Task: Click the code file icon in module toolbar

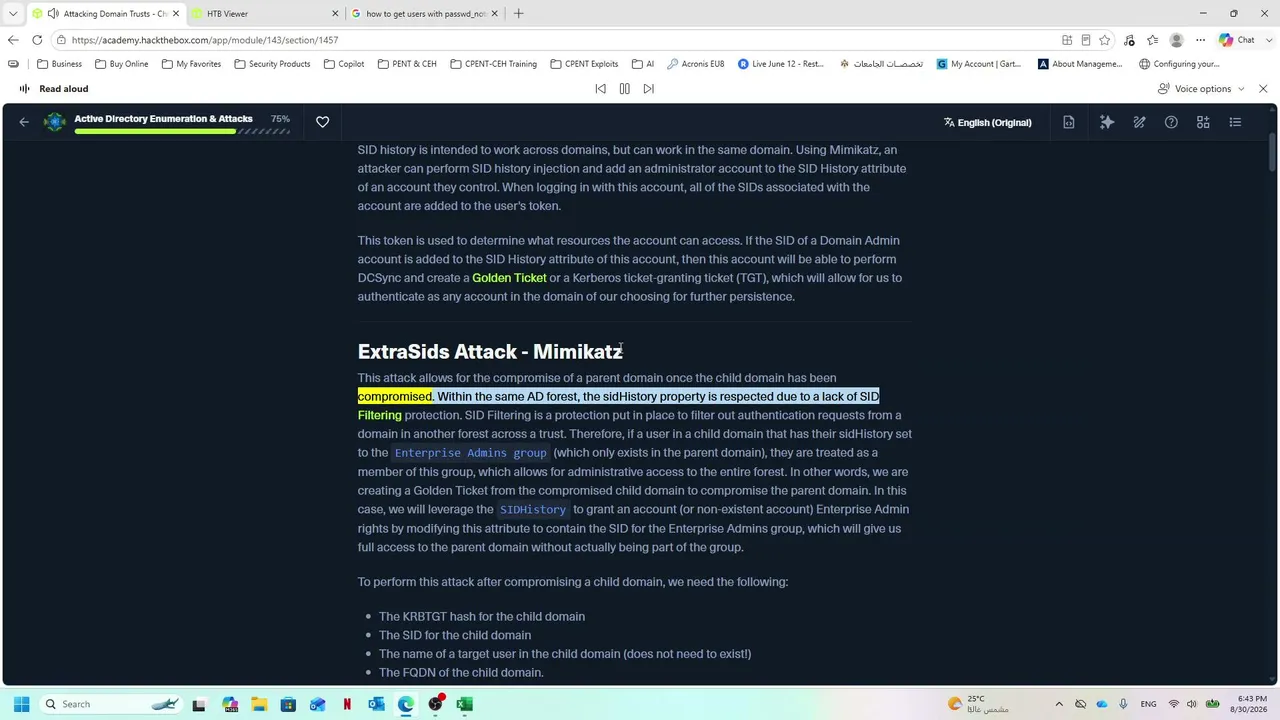Action: coord(1069,122)
